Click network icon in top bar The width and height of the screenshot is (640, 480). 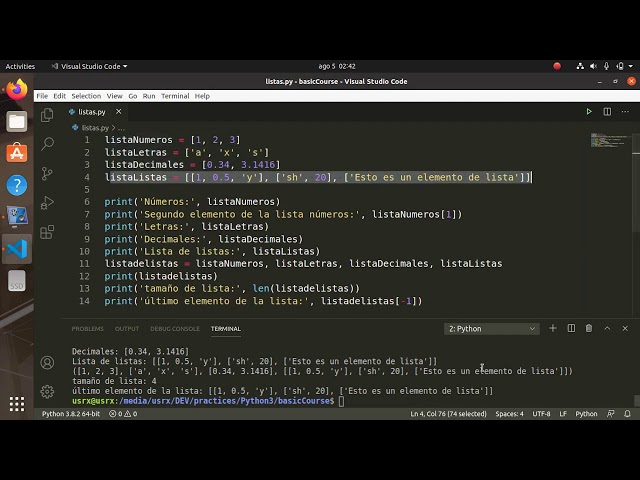pos(580,66)
